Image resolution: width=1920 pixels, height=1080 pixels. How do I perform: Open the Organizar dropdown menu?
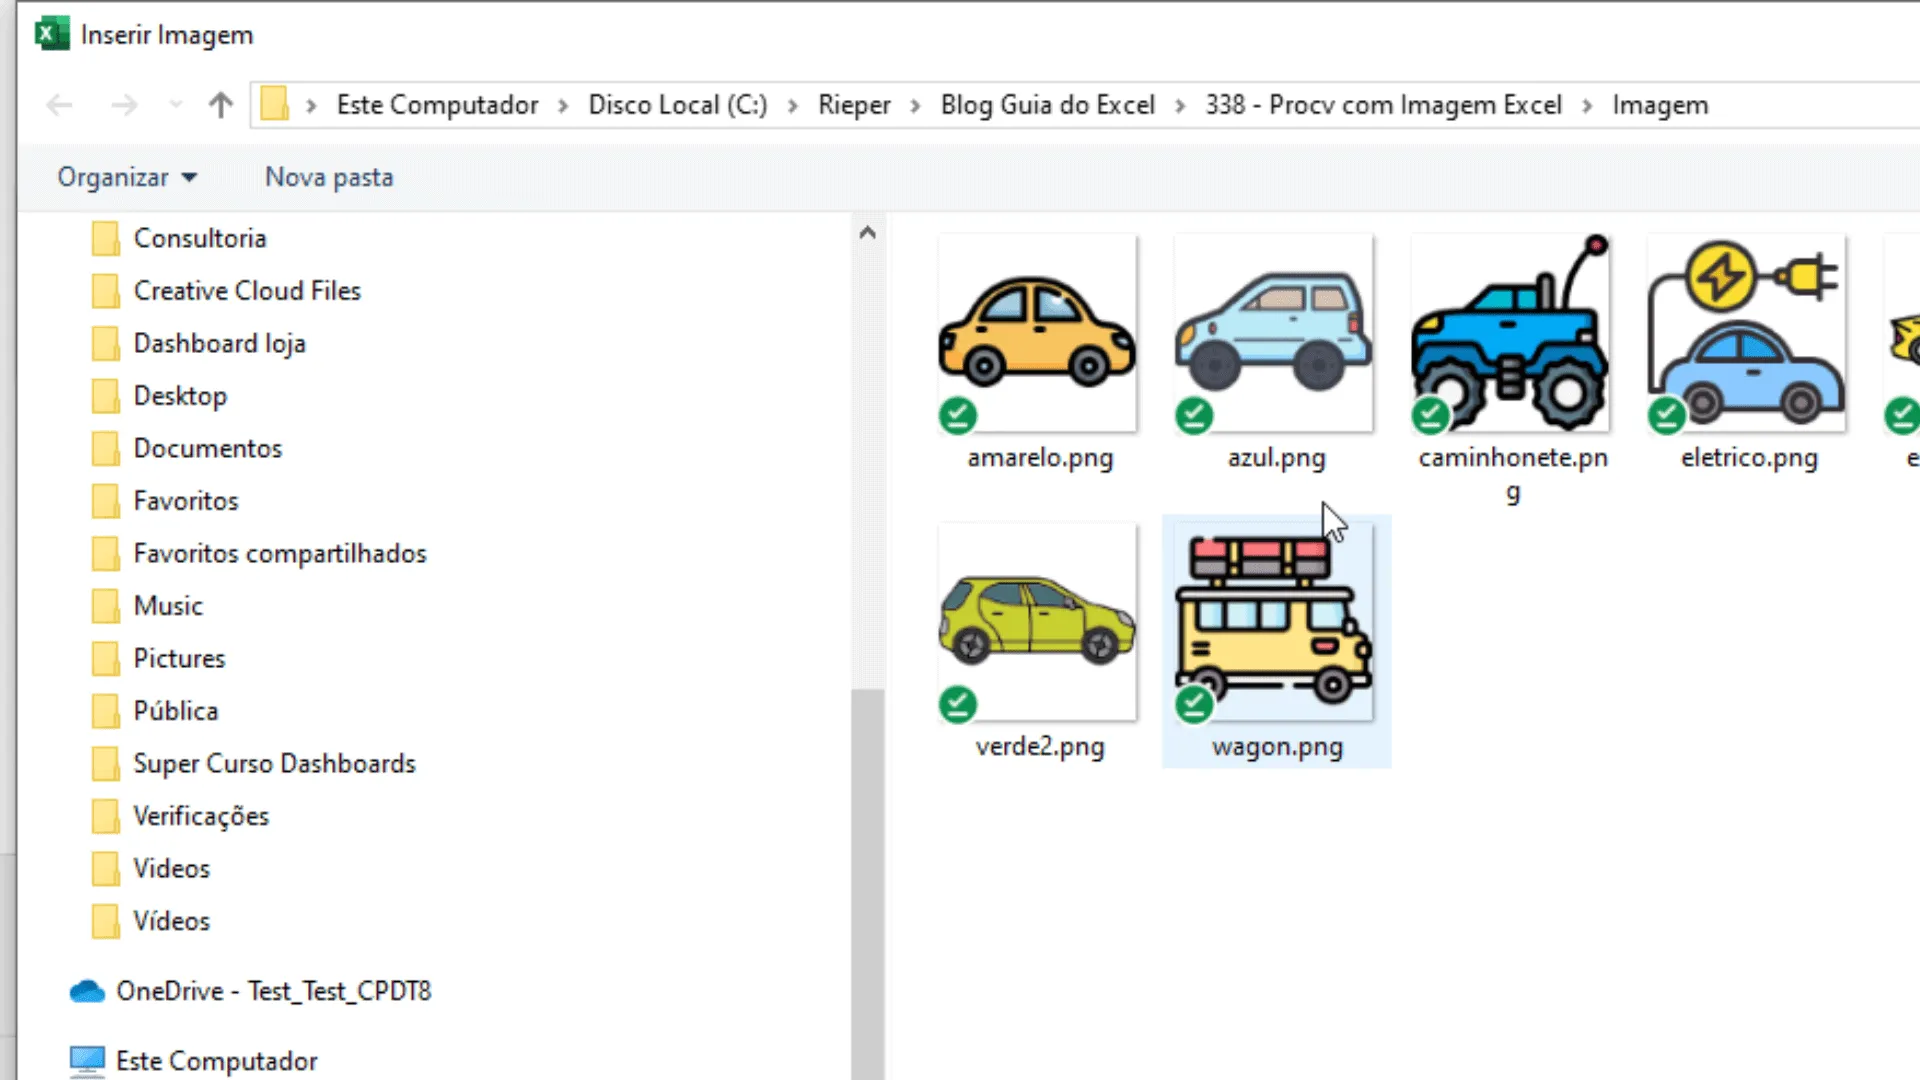click(x=127, y=177)
